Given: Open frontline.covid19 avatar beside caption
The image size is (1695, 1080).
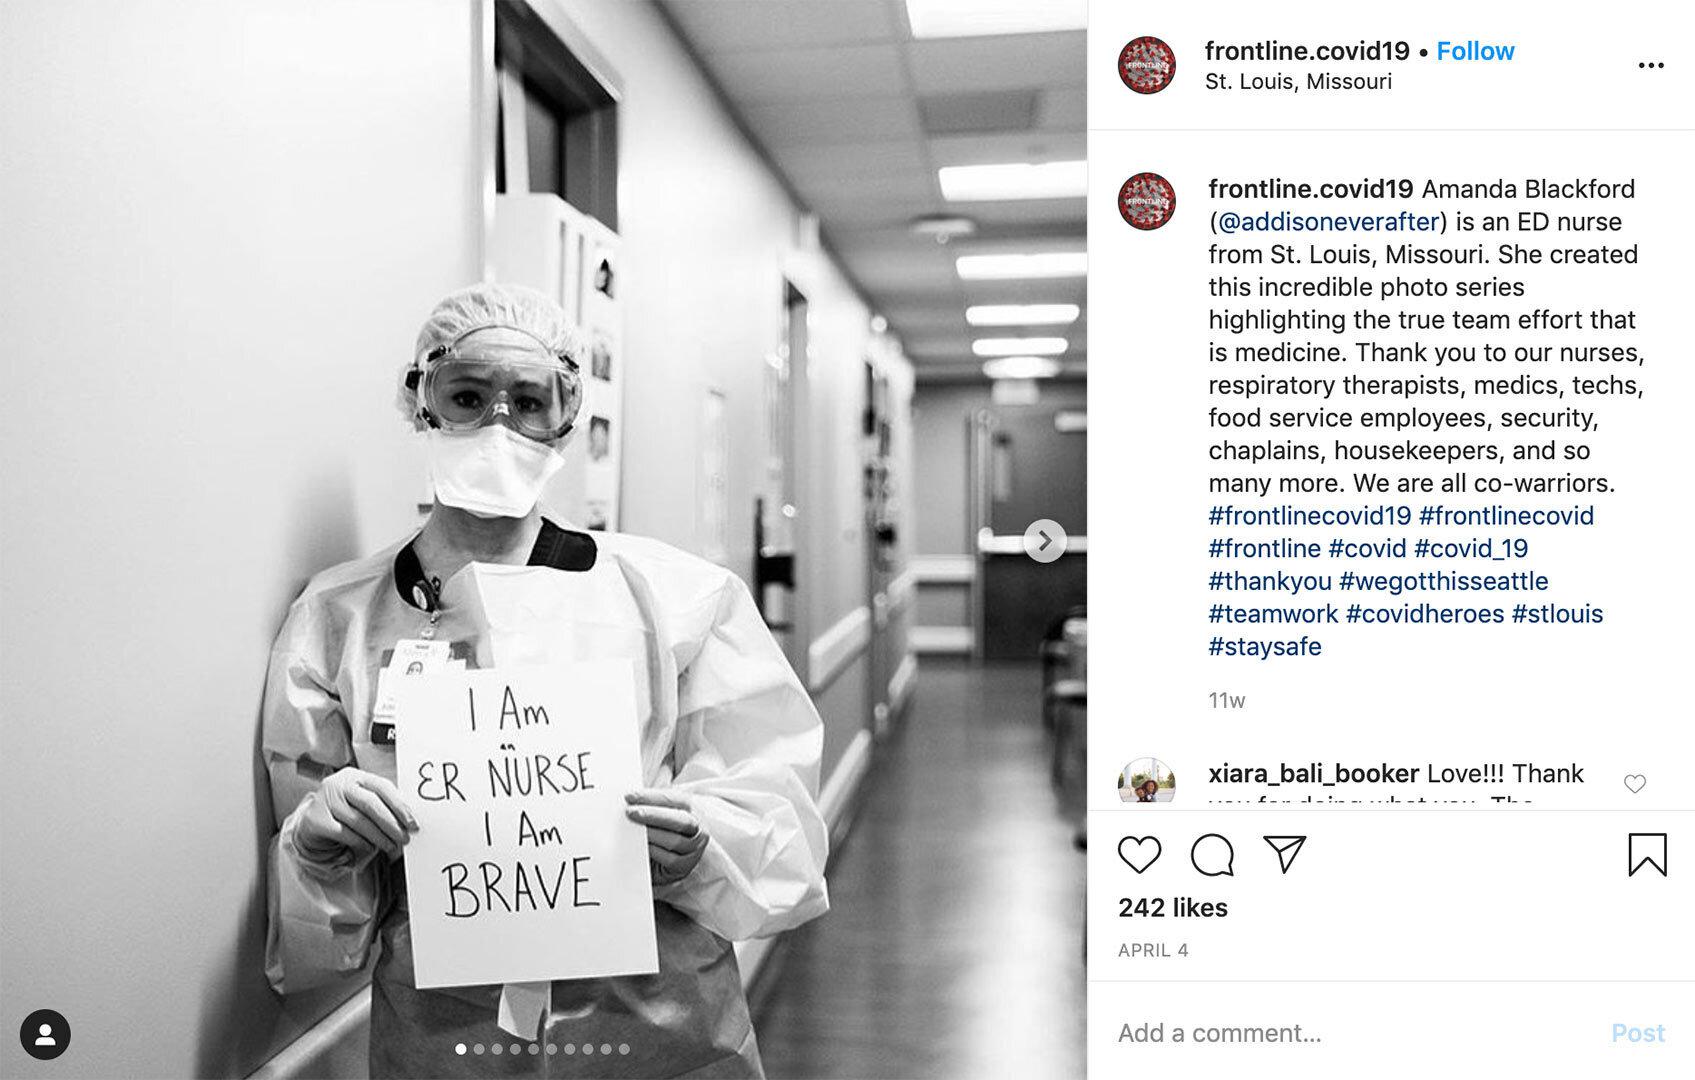Looking at the screenshot, I should (1146, 201).
